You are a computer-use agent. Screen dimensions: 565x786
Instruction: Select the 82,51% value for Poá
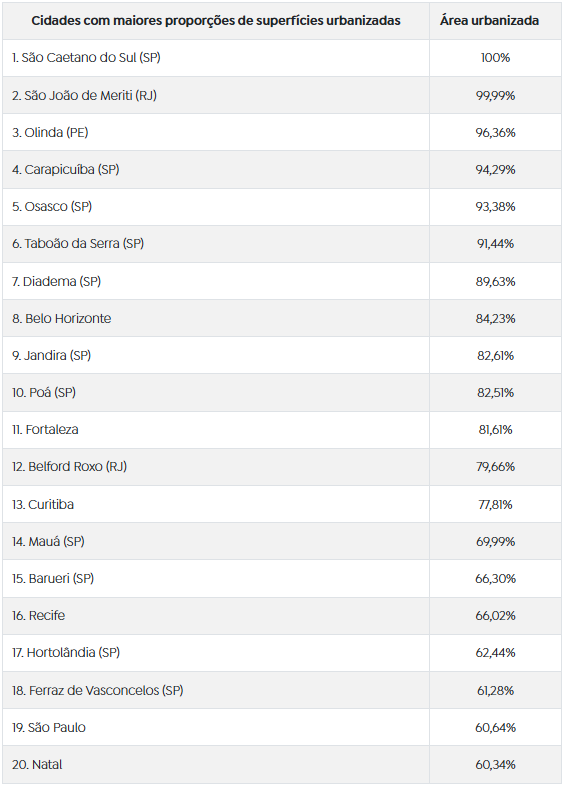[495, 392]
